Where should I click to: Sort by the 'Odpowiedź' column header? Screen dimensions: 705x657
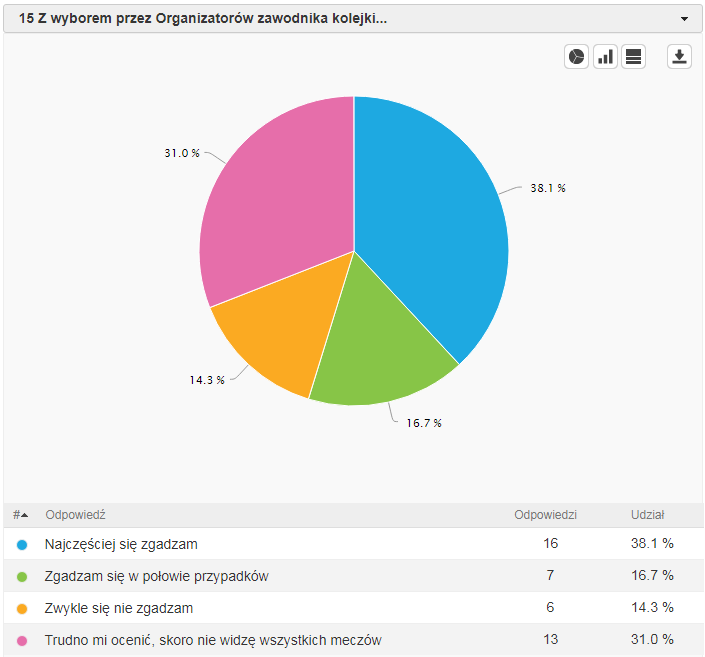coord(75,515)
